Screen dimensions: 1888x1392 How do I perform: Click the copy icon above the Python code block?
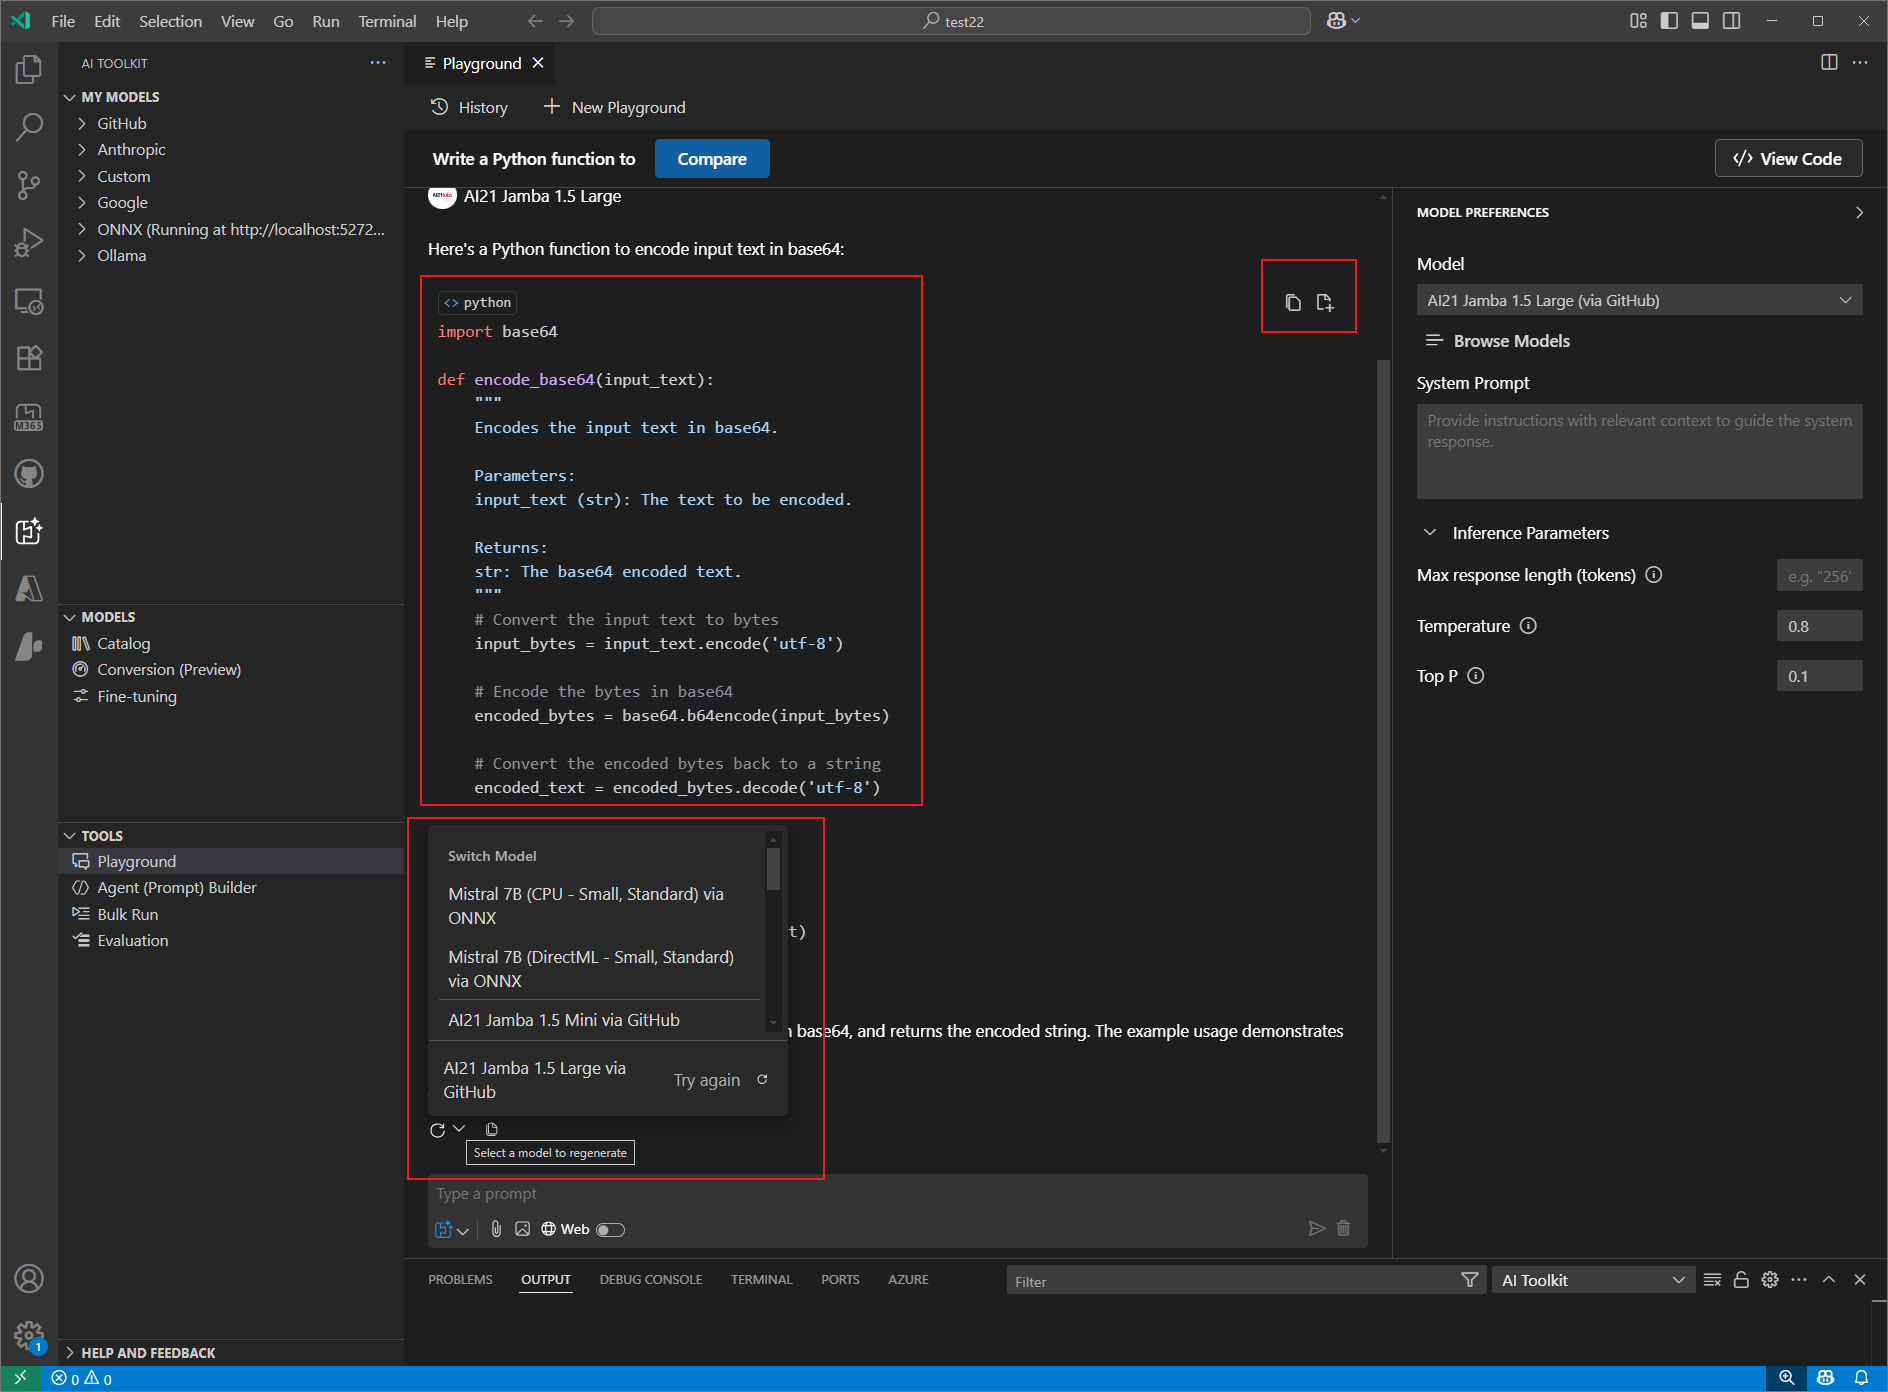1293,301
